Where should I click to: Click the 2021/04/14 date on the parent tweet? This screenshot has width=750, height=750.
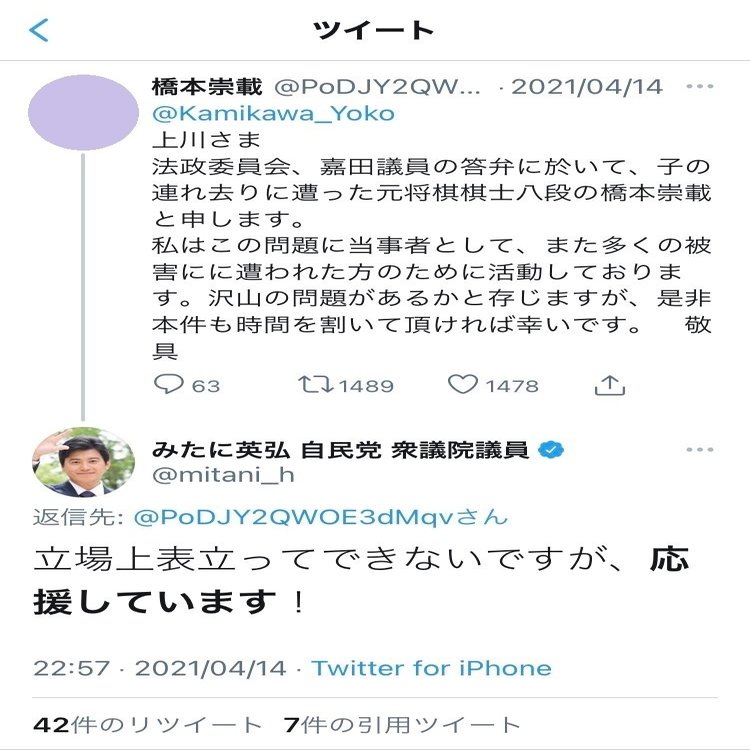point(587,87)
